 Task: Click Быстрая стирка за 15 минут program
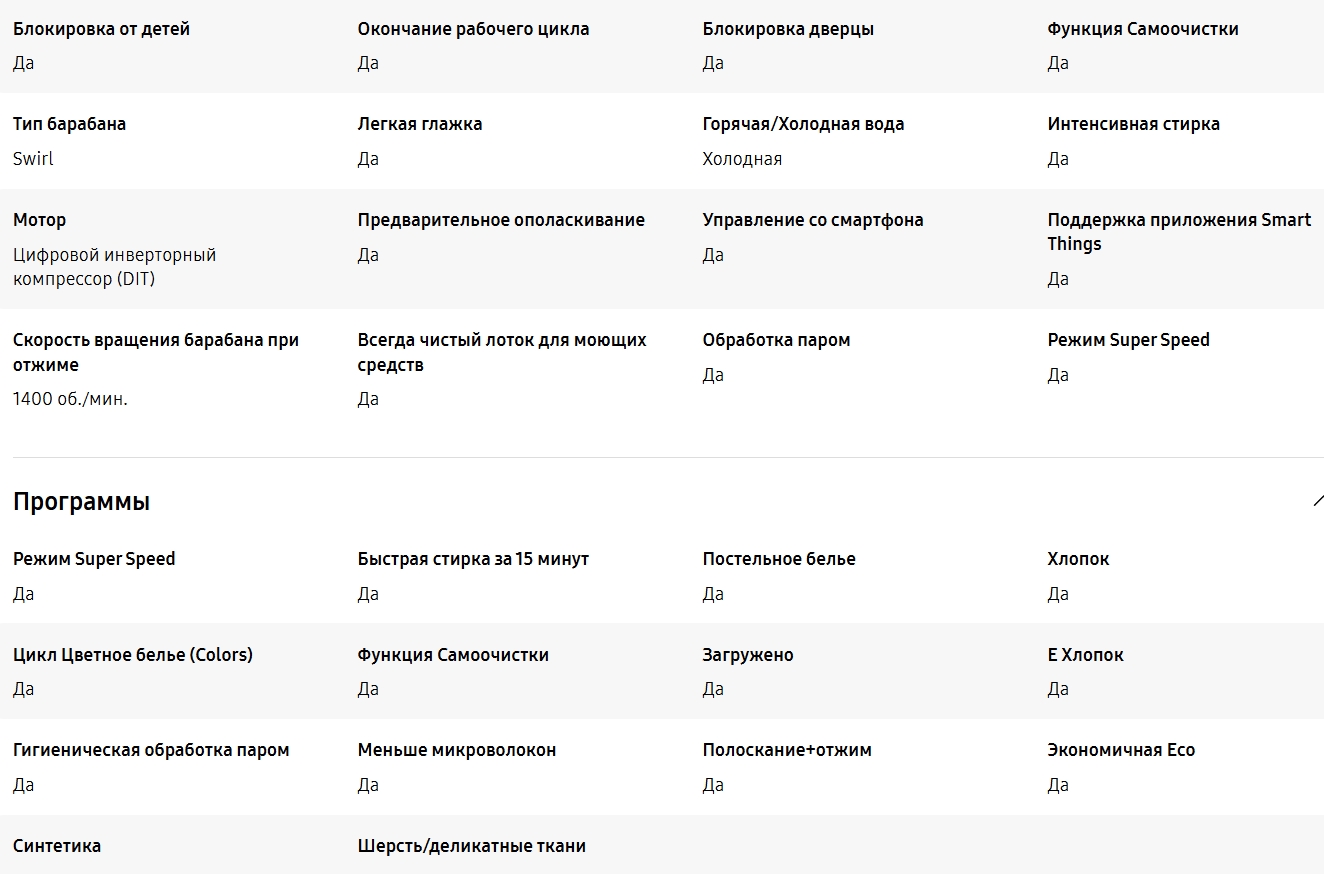tap(473, 559)
